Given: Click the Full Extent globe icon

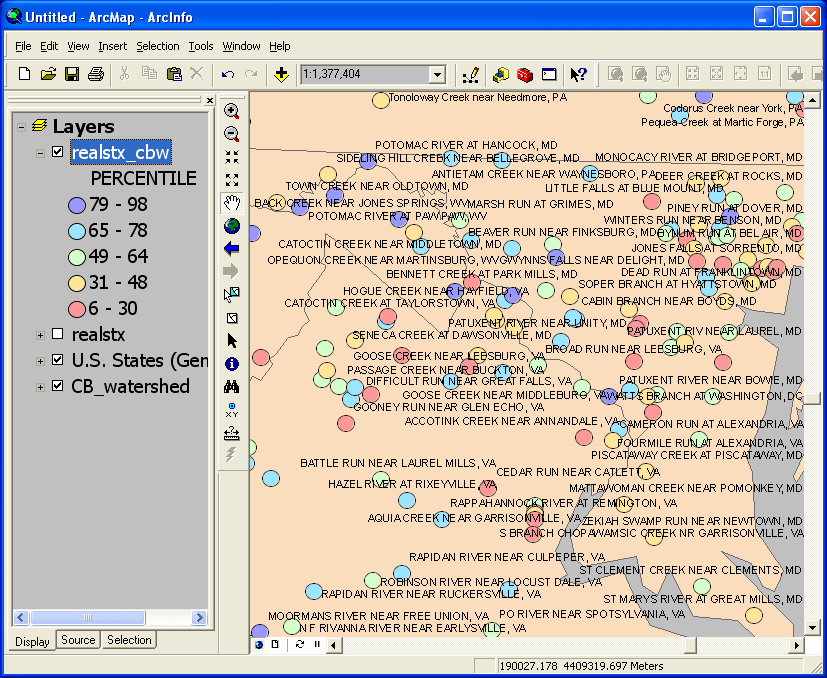Looking at the screenshot, I should (232, 225).
